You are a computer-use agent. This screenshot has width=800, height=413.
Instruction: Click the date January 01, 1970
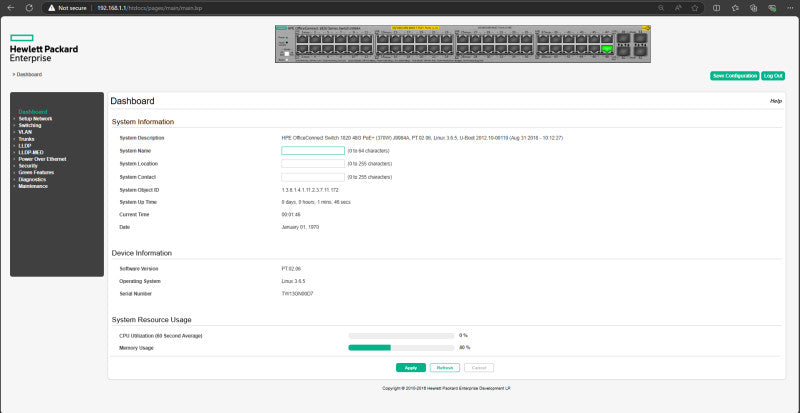coord(301,227)
